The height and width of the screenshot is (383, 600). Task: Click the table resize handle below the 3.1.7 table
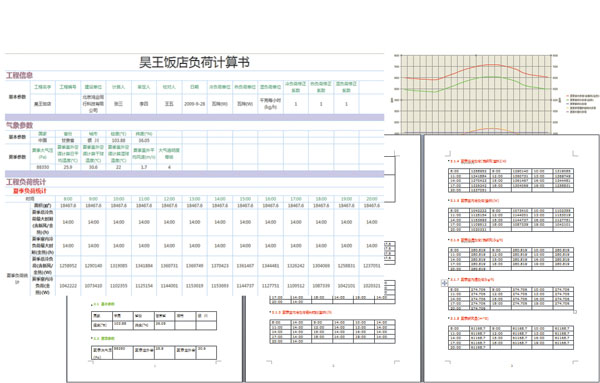(x=575, y=311)
